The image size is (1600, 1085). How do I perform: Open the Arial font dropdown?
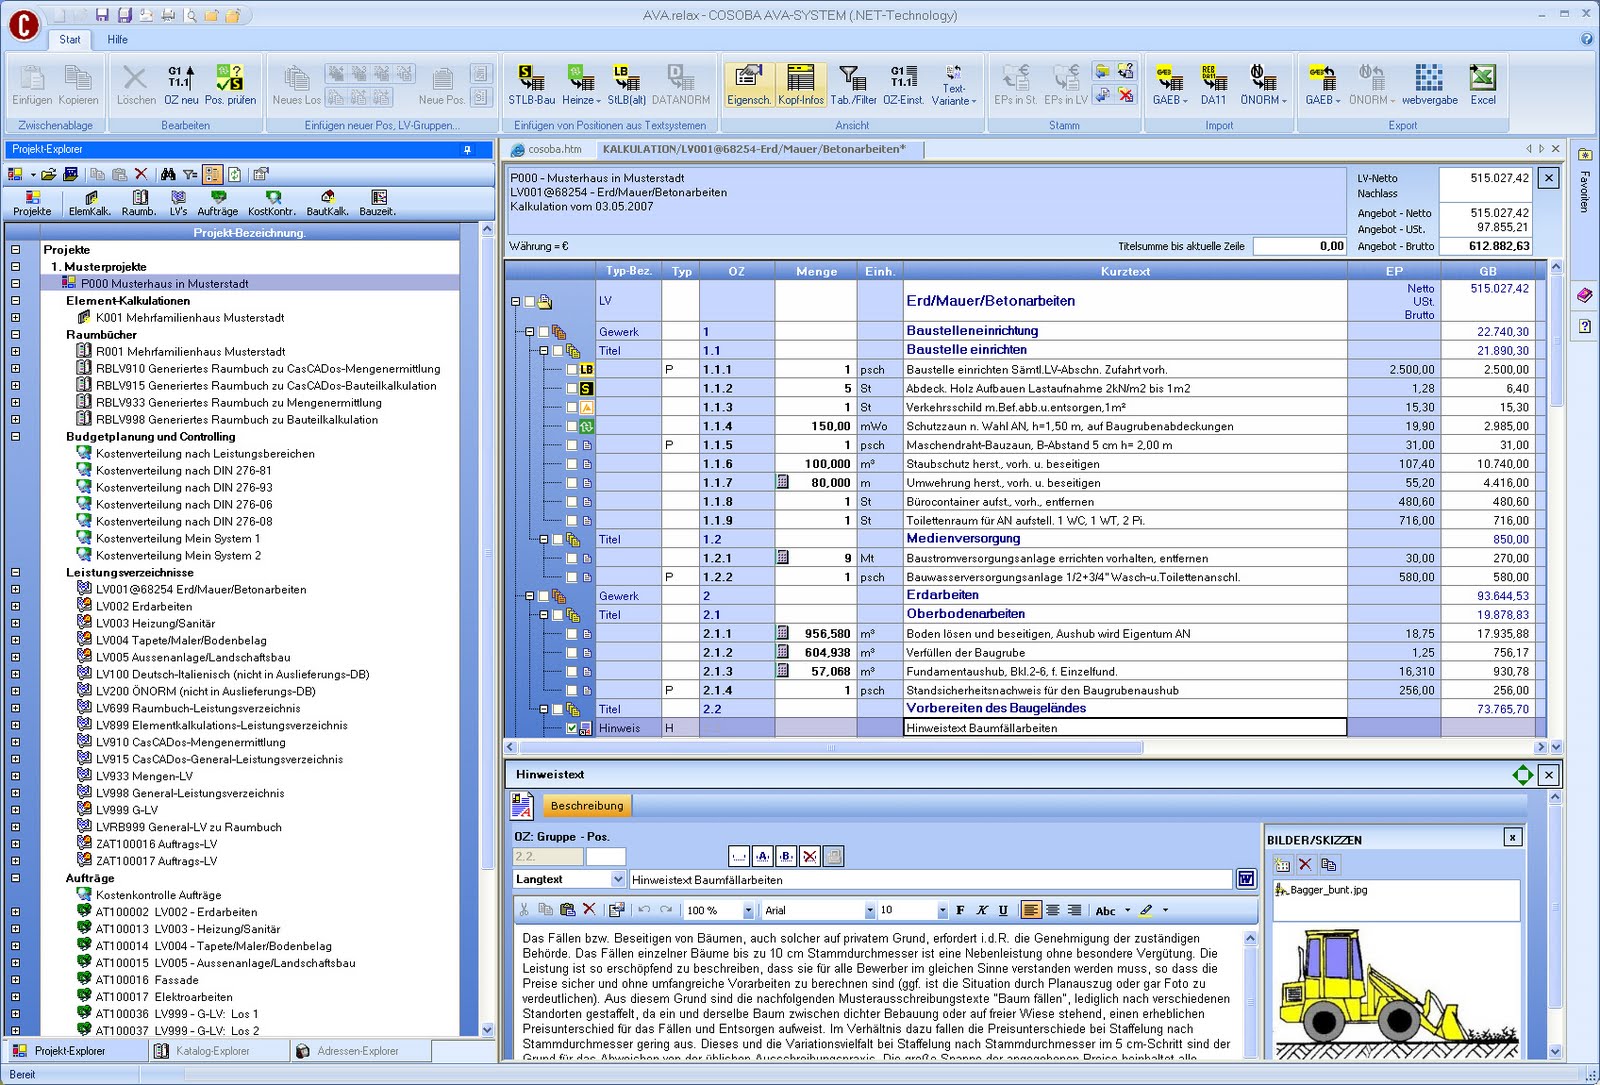[869, 911]
